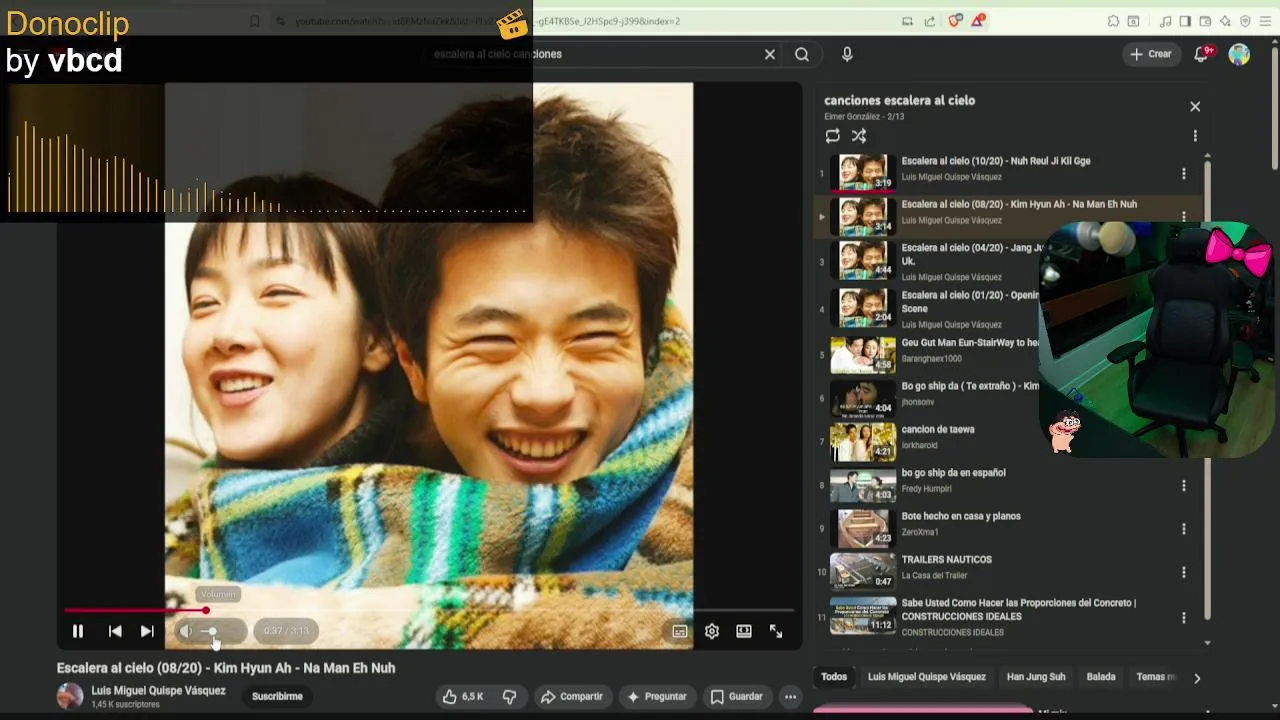The image size is (1280, 720).
Task: Open more actions ellipsis under video
Action: coord(790,696)
